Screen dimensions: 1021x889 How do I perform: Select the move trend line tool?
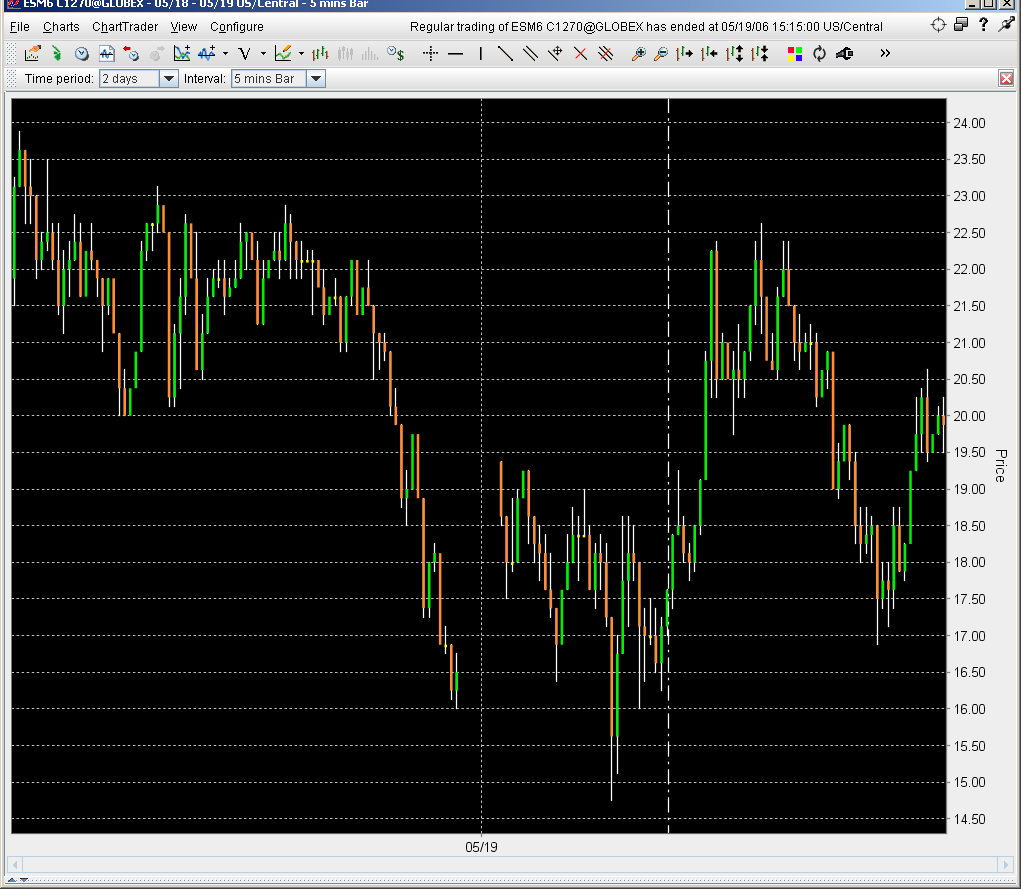click(x=555, y=53)
